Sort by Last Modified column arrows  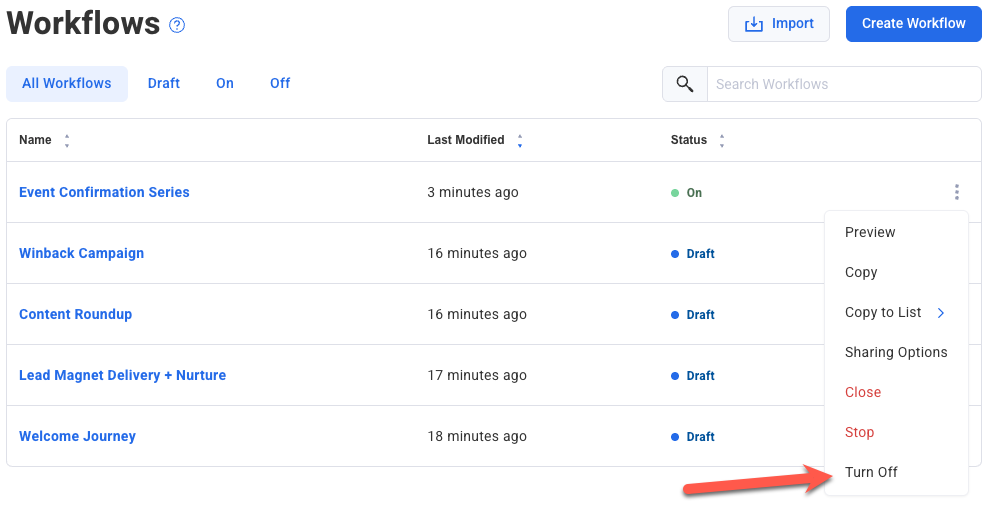(x=520, y=141)
